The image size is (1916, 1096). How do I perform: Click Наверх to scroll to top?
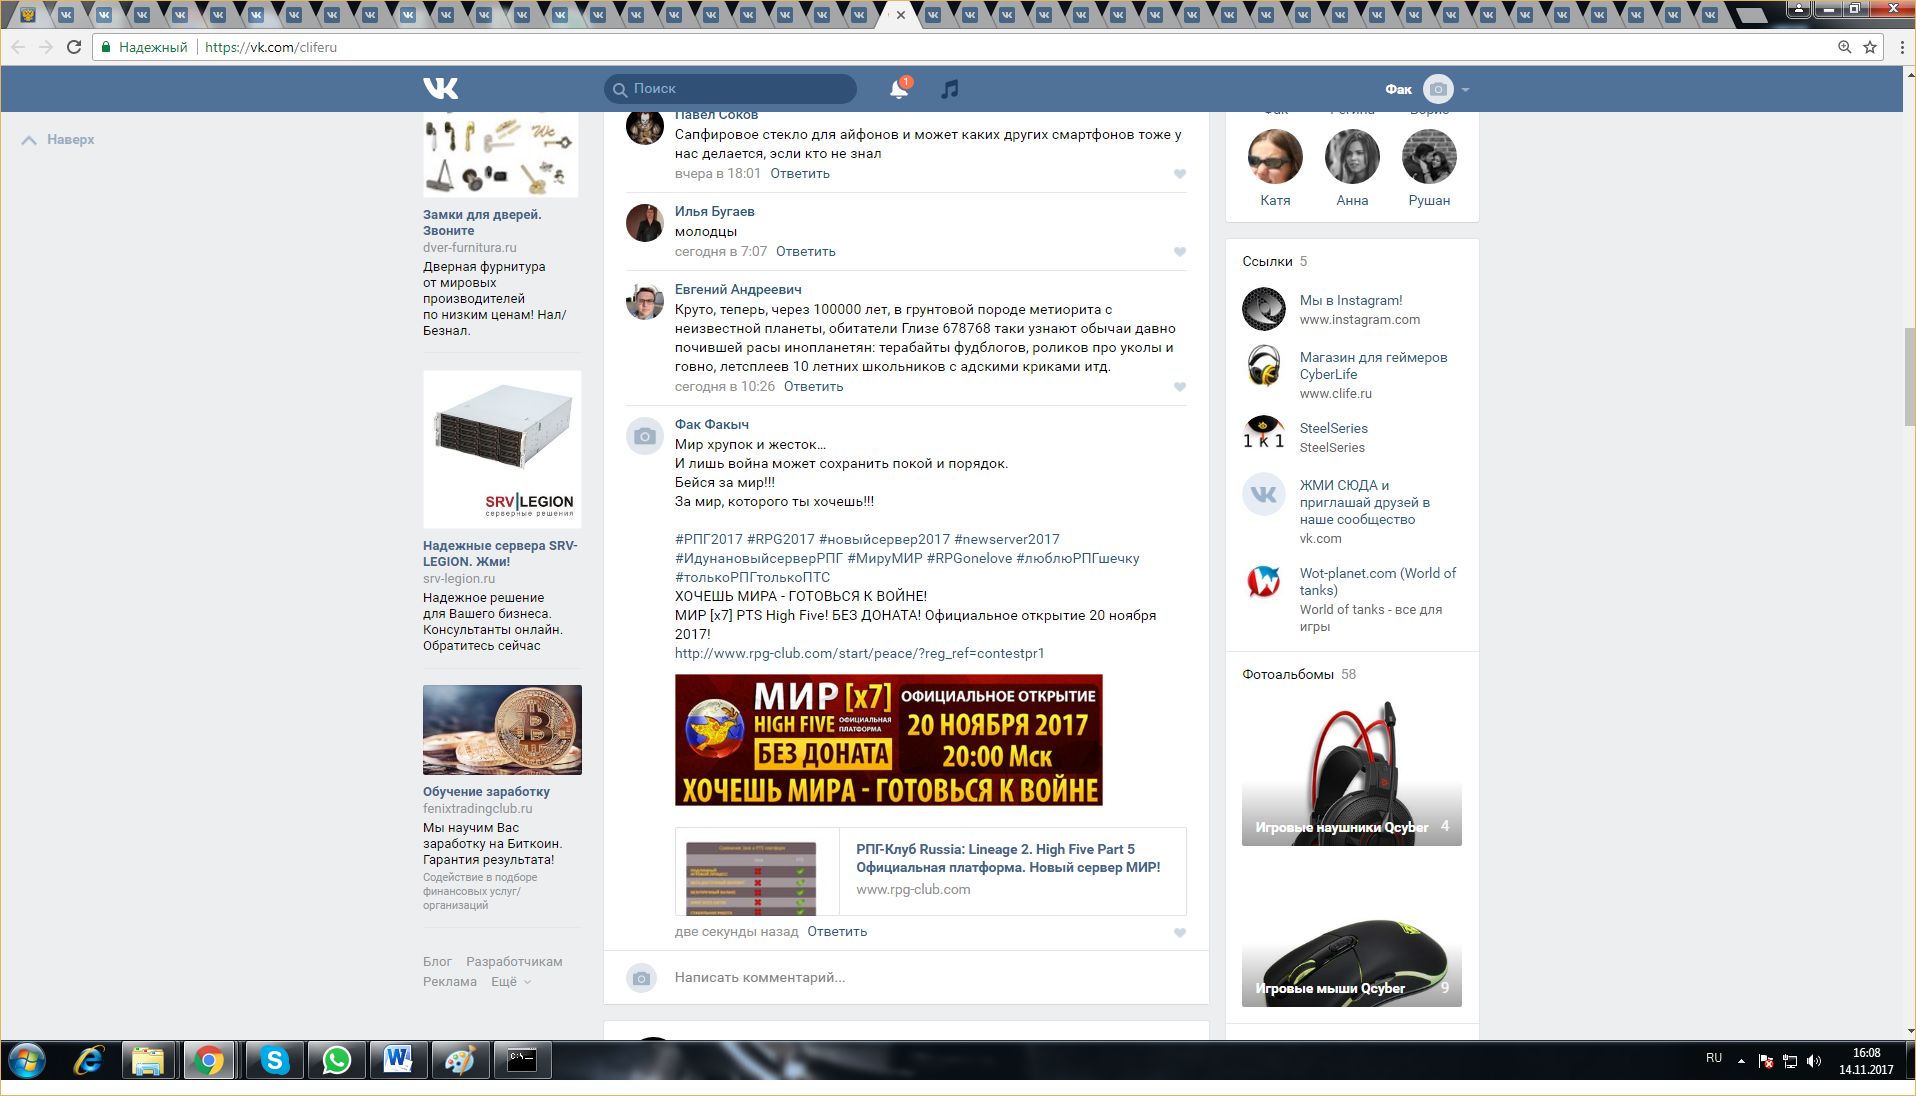pos(59,140)
